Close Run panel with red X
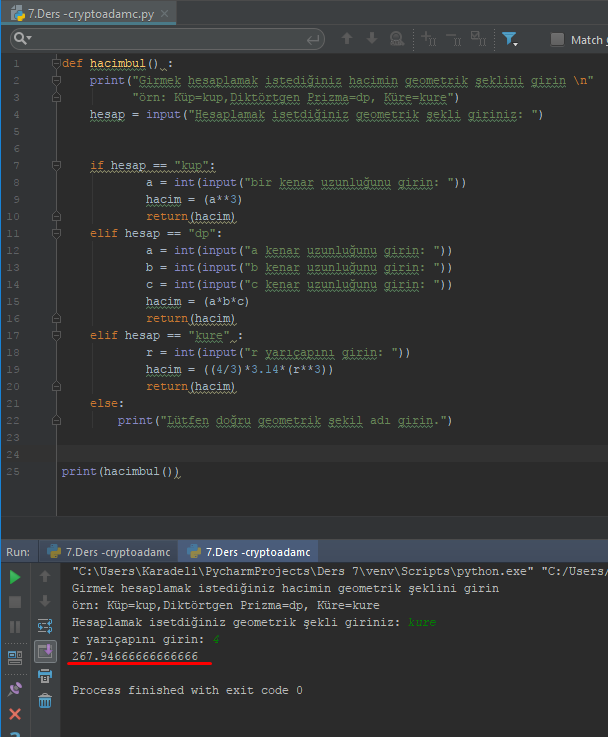 15,714
